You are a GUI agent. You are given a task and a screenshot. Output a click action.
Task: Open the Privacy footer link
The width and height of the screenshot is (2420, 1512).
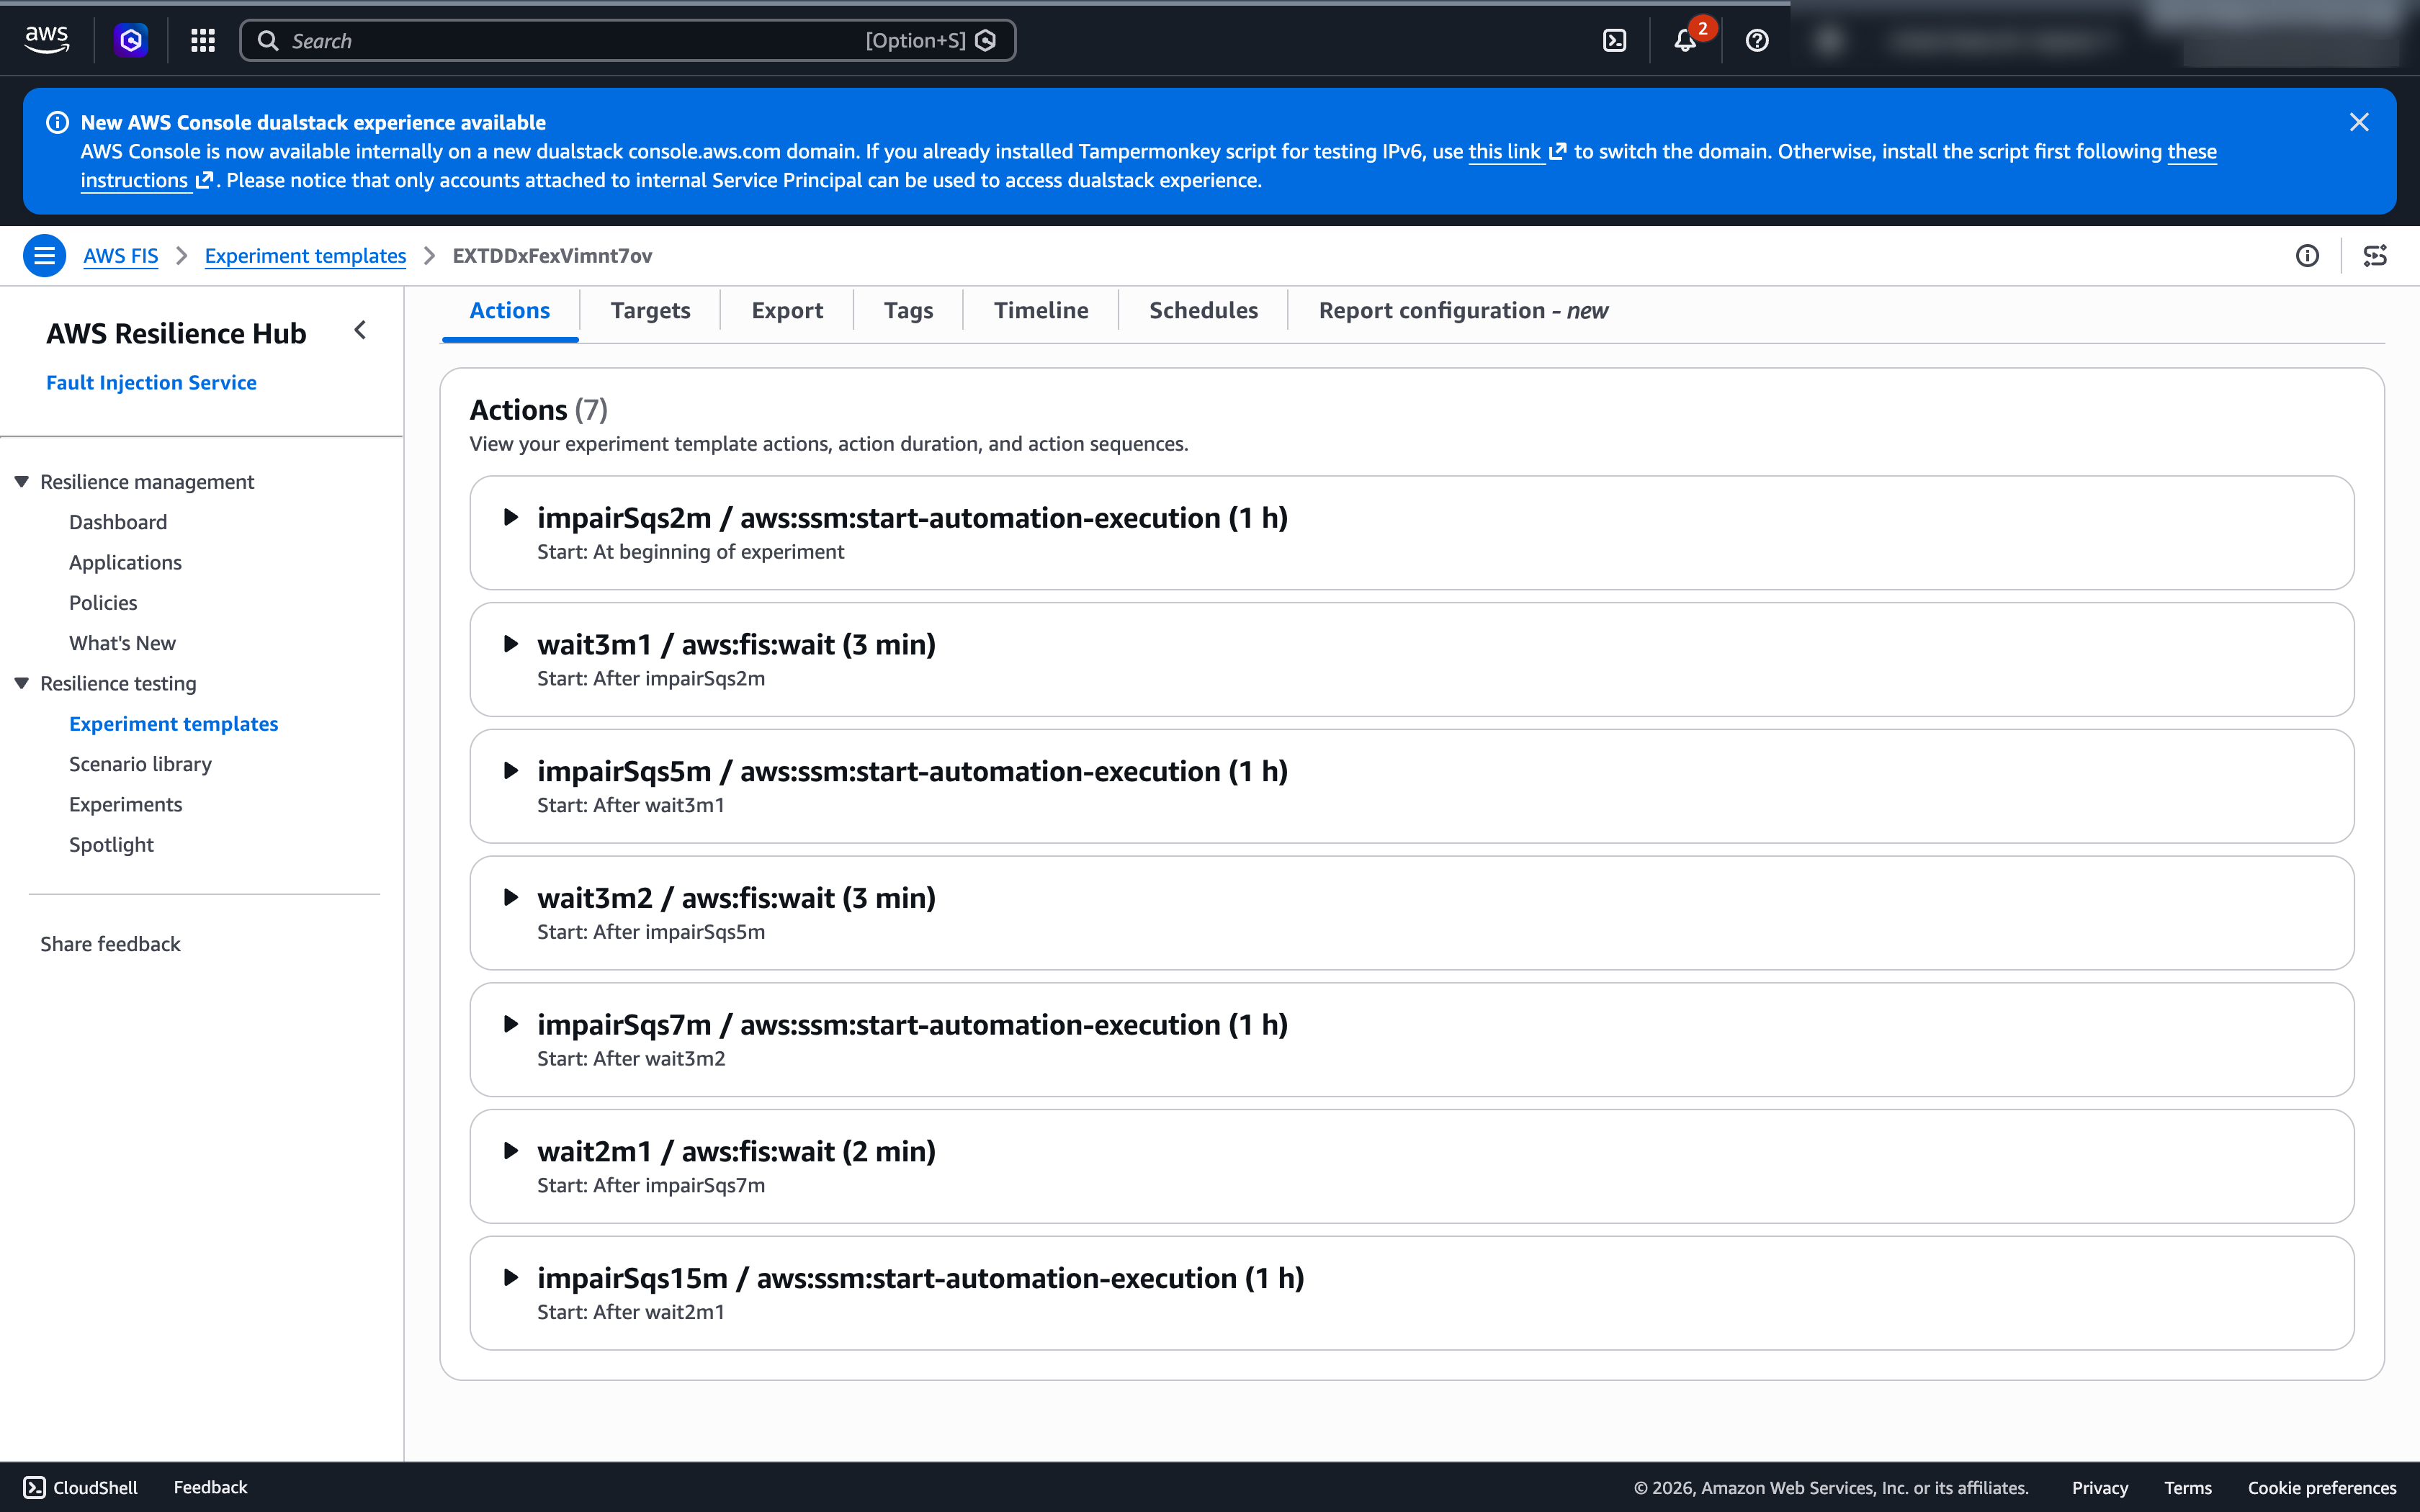coord(2100,1488)
